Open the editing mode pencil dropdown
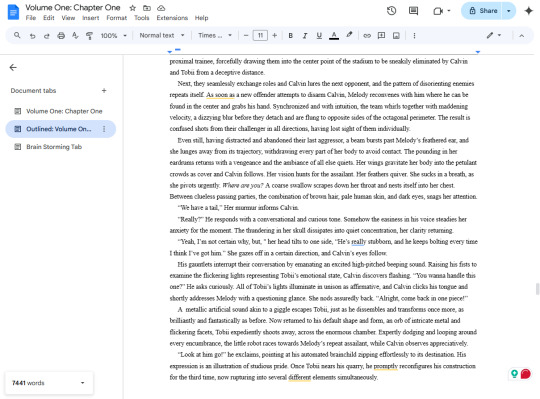This screenshot has height=399, width=540. [494, 35]
